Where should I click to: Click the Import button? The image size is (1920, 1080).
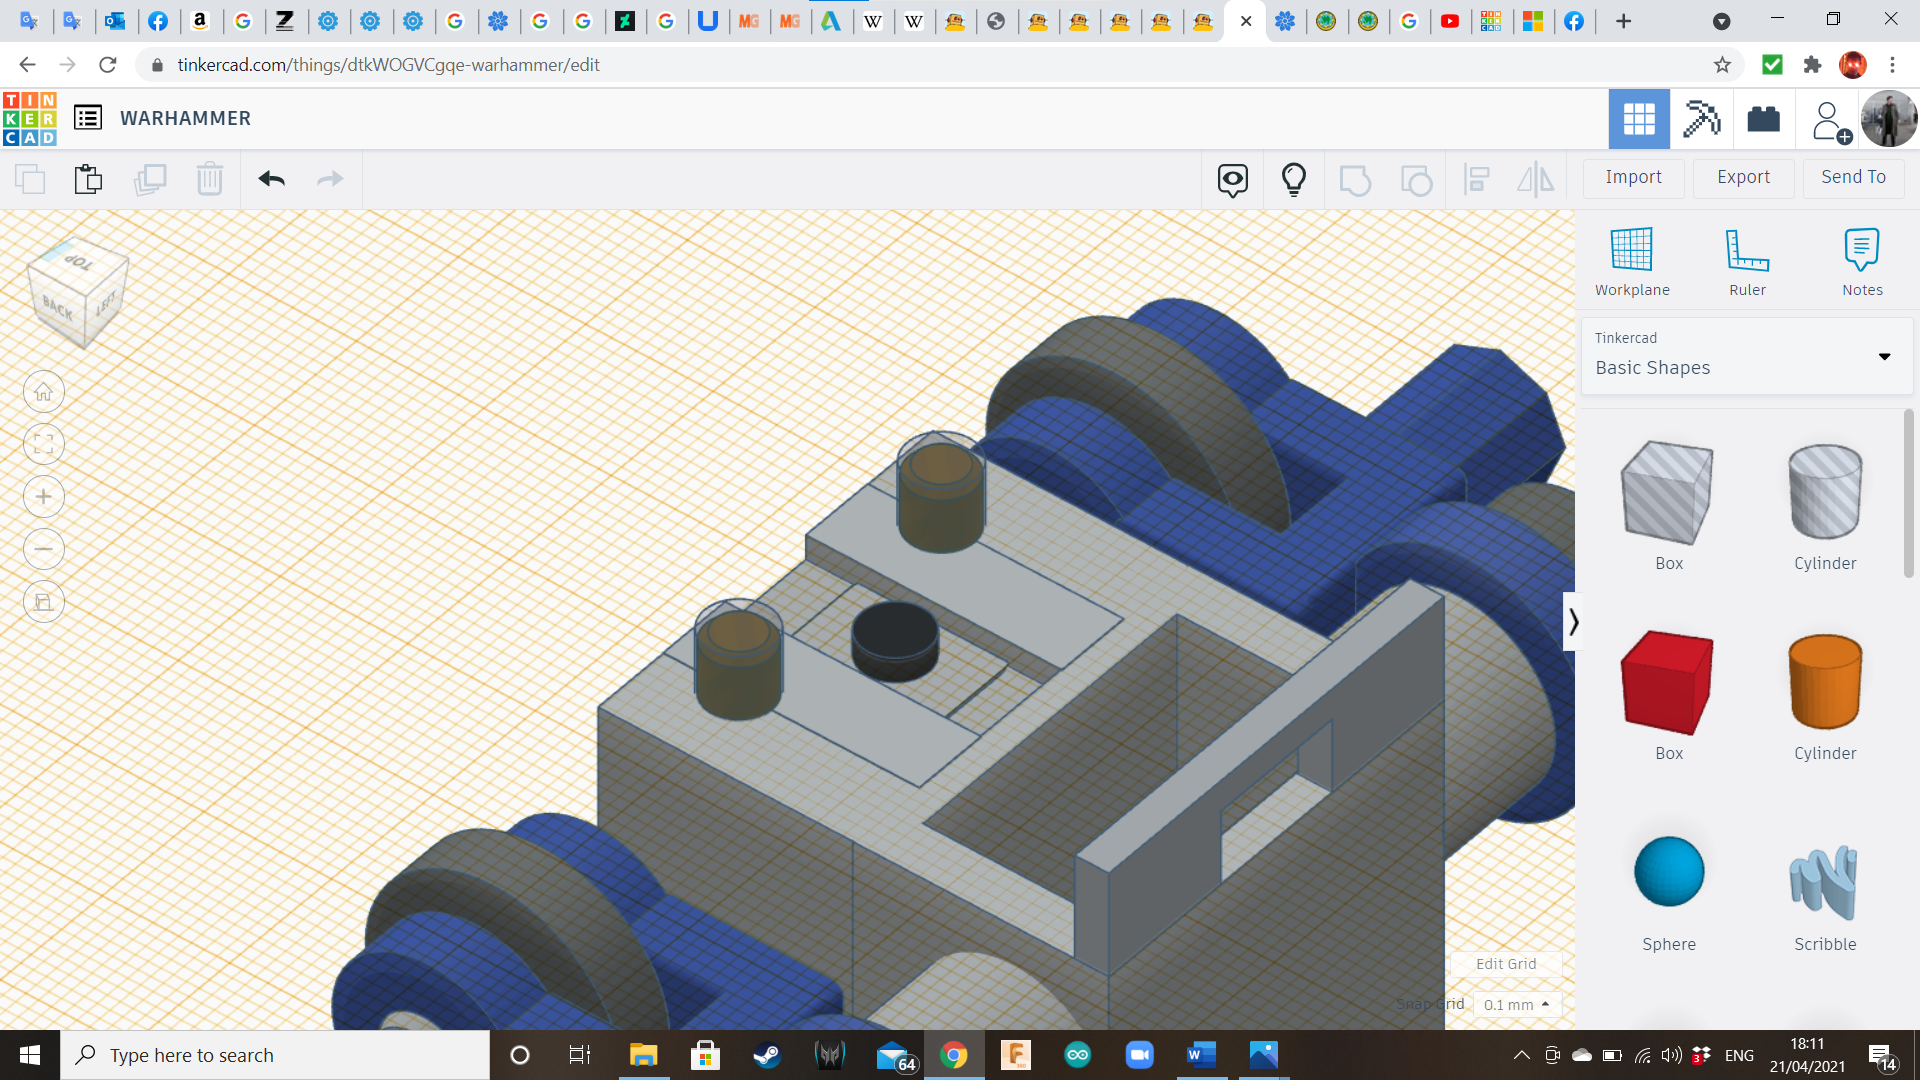pos(1633,177)
